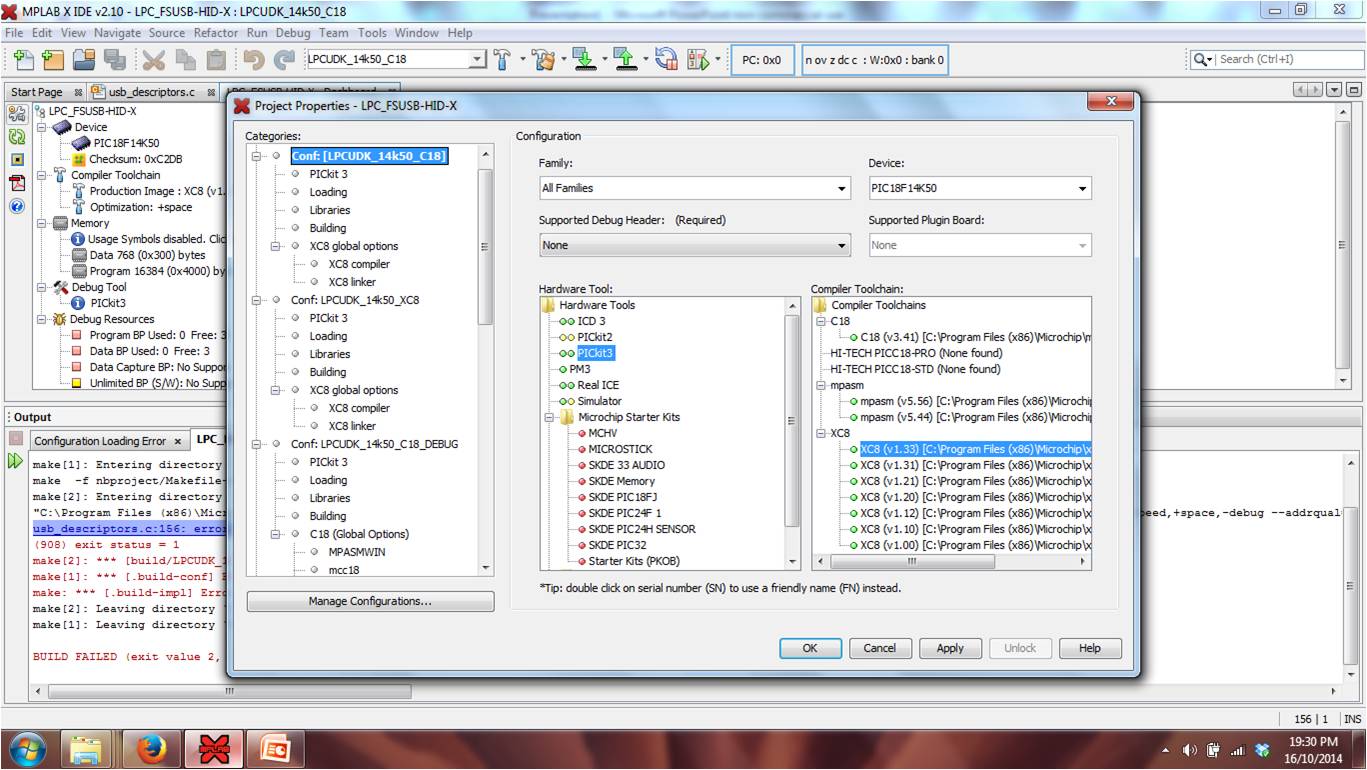
Task: Open the Refactor menu
Action: tap(216, 33)
